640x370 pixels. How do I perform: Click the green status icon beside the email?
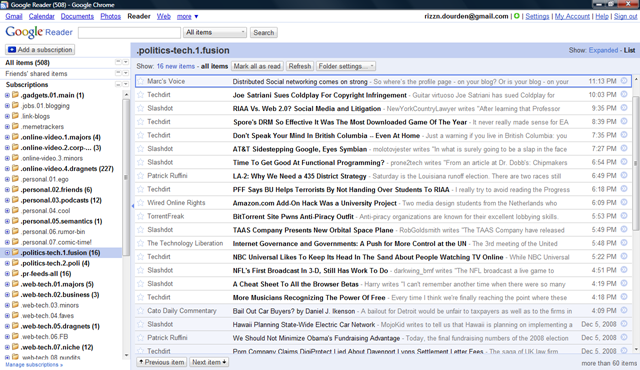point(516,16)
